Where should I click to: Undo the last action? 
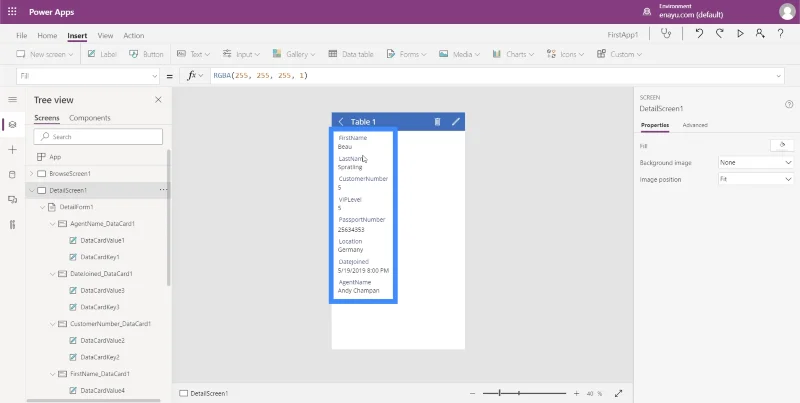(x=699, y=34)
